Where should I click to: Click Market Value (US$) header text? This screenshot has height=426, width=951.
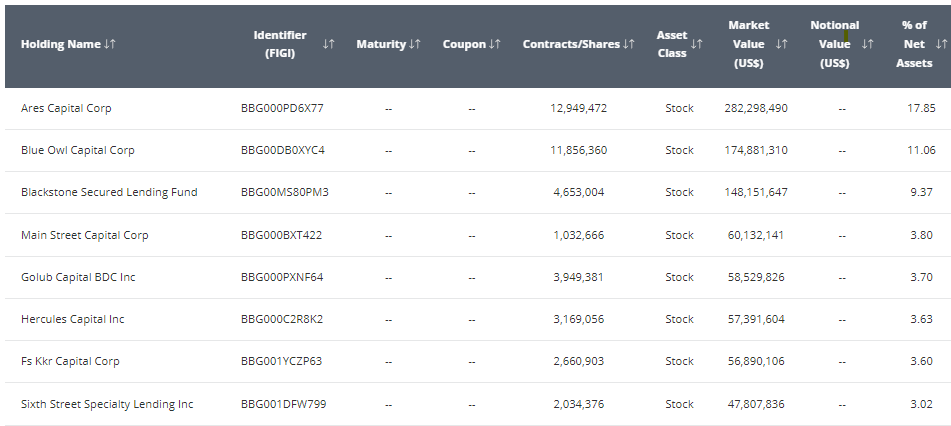tap(748, 44)
